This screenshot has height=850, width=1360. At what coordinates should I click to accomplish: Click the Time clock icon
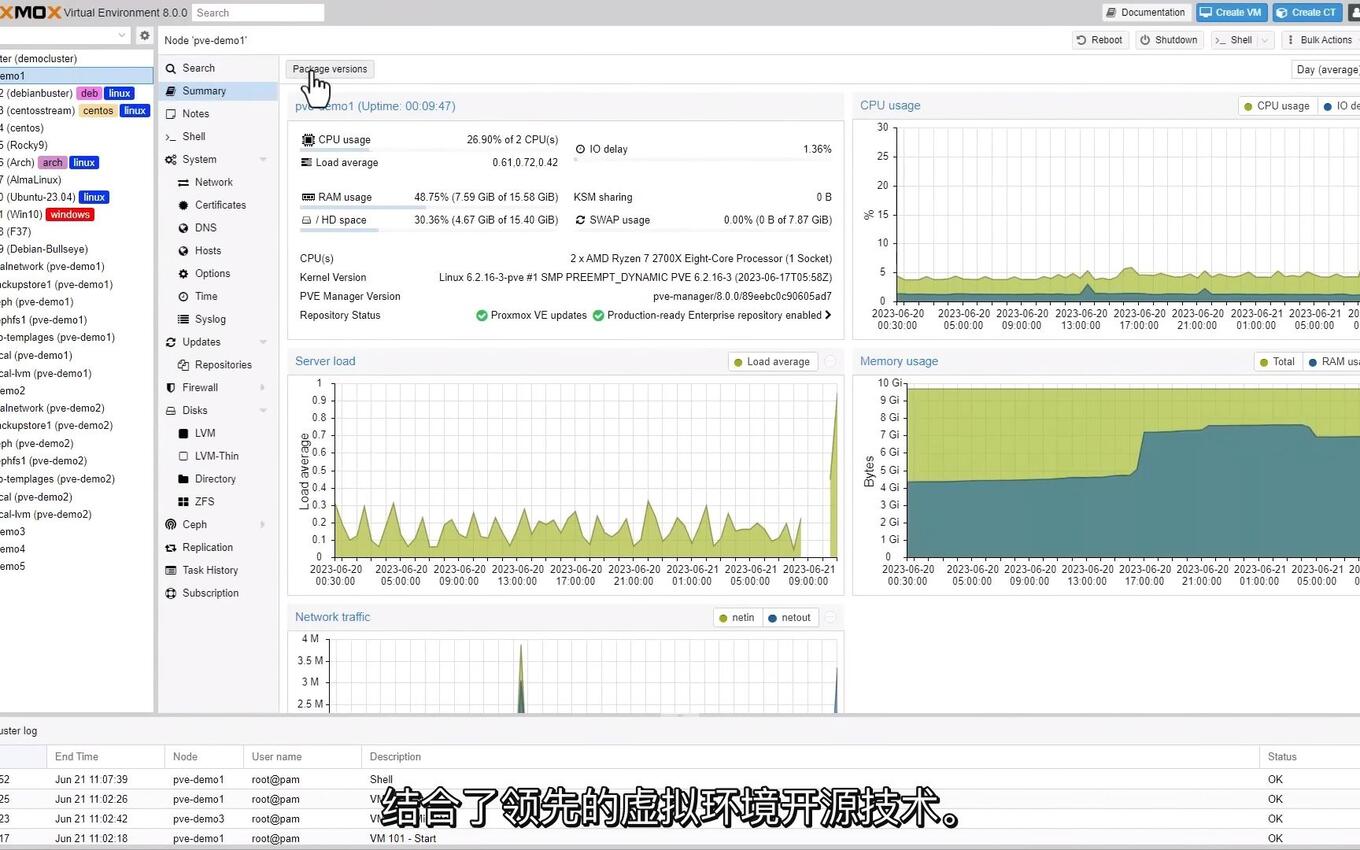(184, 297)
